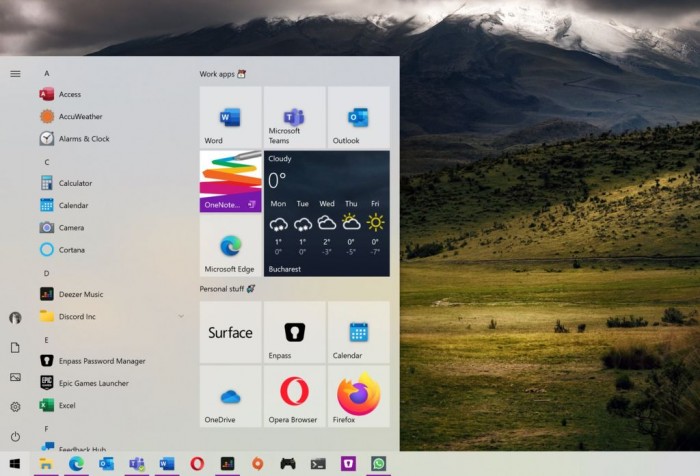
Task: Jump via the letter E header
Action: tap(46, 340)
